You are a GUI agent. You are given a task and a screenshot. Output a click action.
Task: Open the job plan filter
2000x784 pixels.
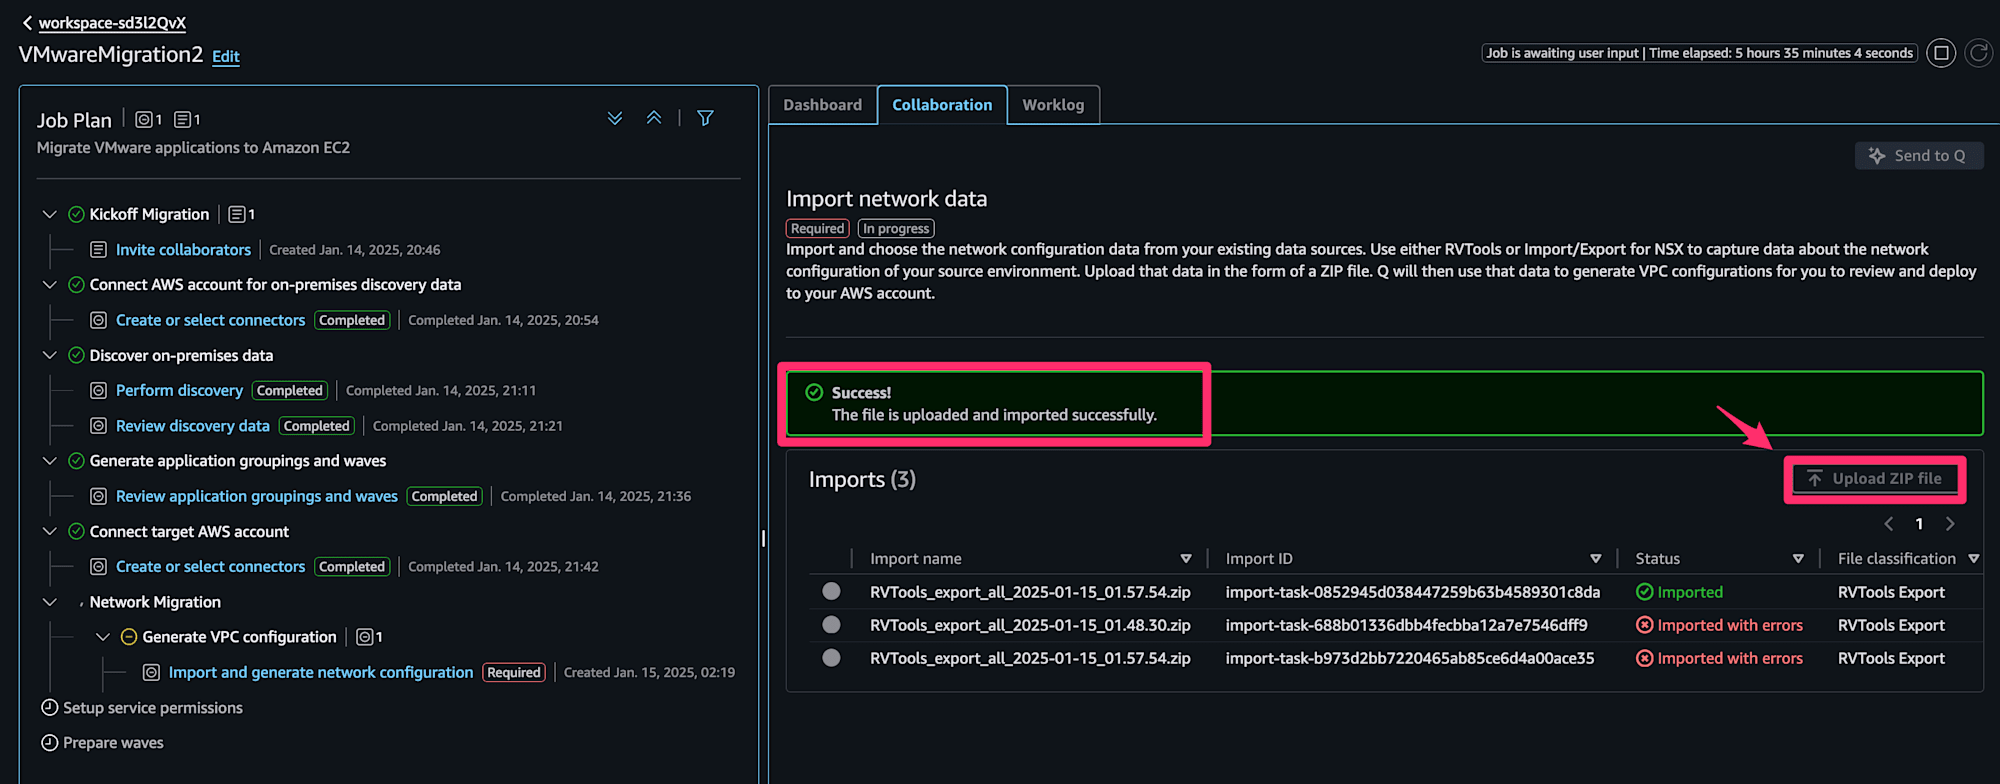pos(705,118)
